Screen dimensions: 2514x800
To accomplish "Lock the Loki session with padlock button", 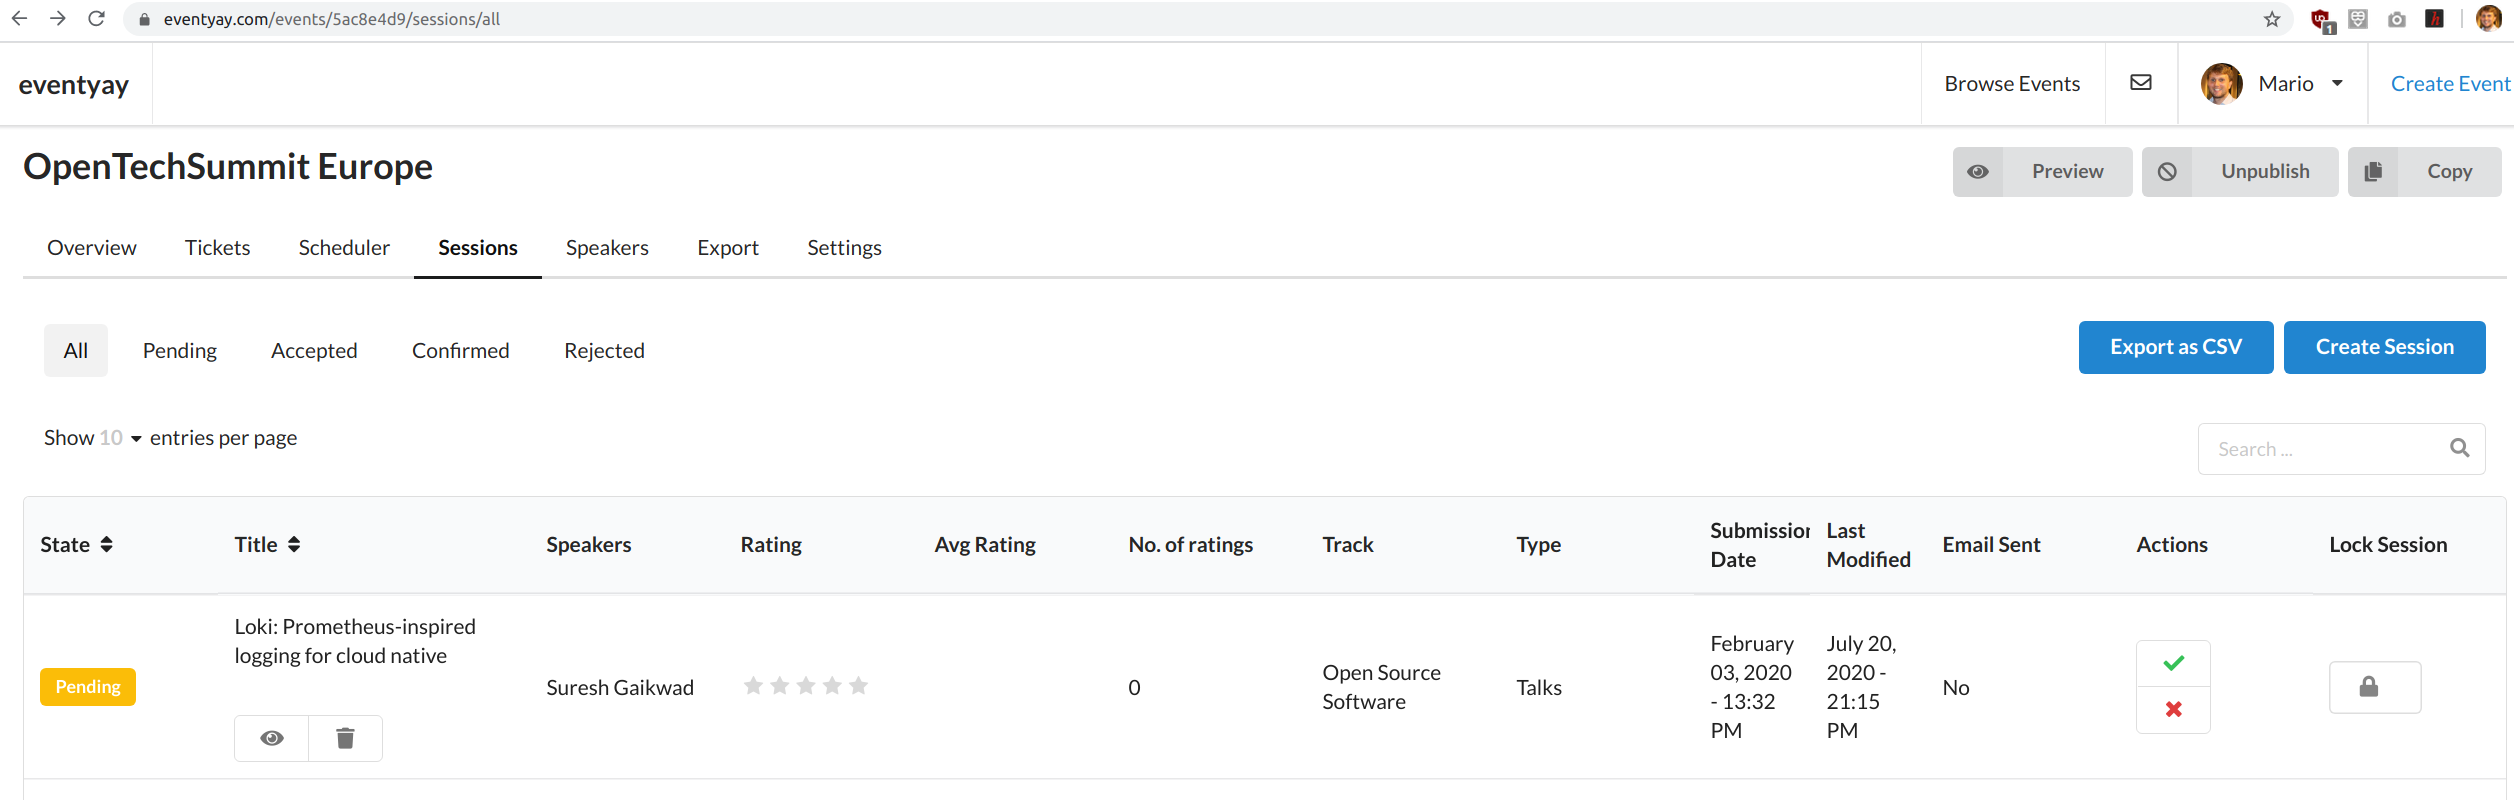I will (x=2375, y=687).
